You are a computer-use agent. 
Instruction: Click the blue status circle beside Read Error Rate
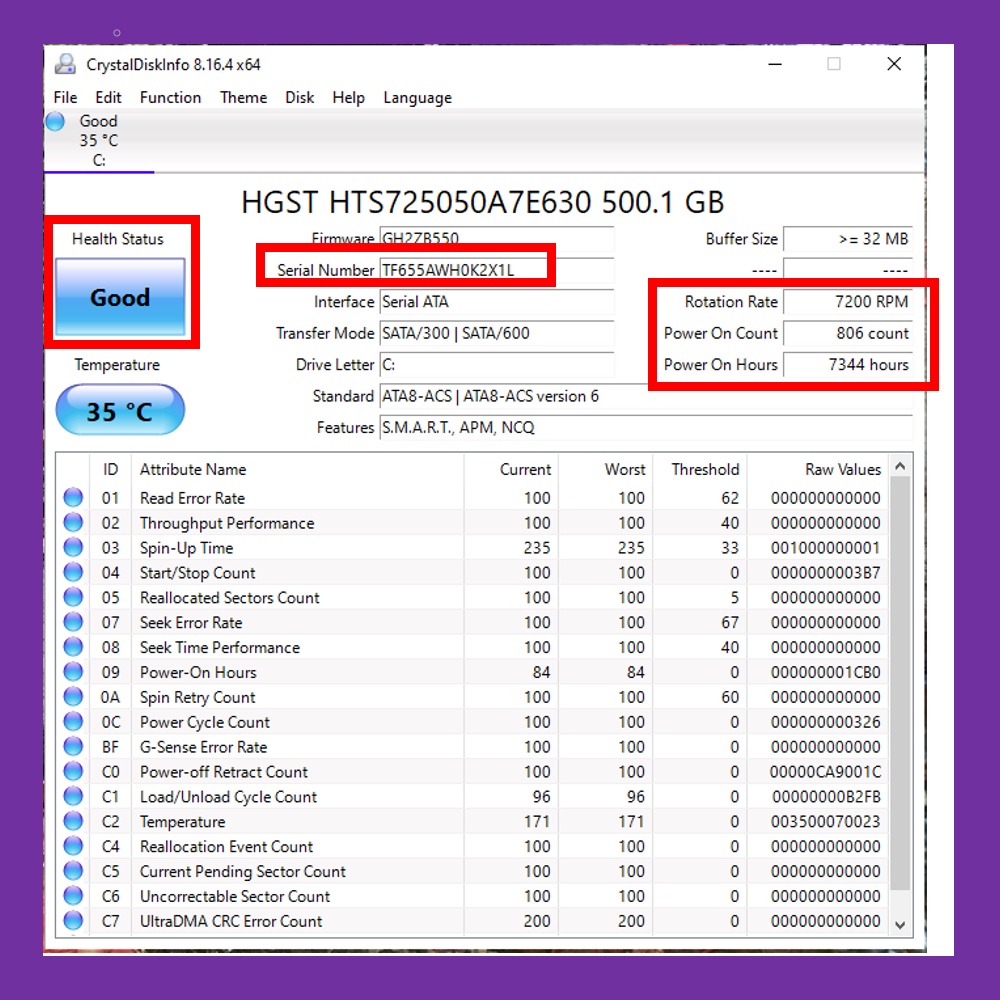coord(72,497)
